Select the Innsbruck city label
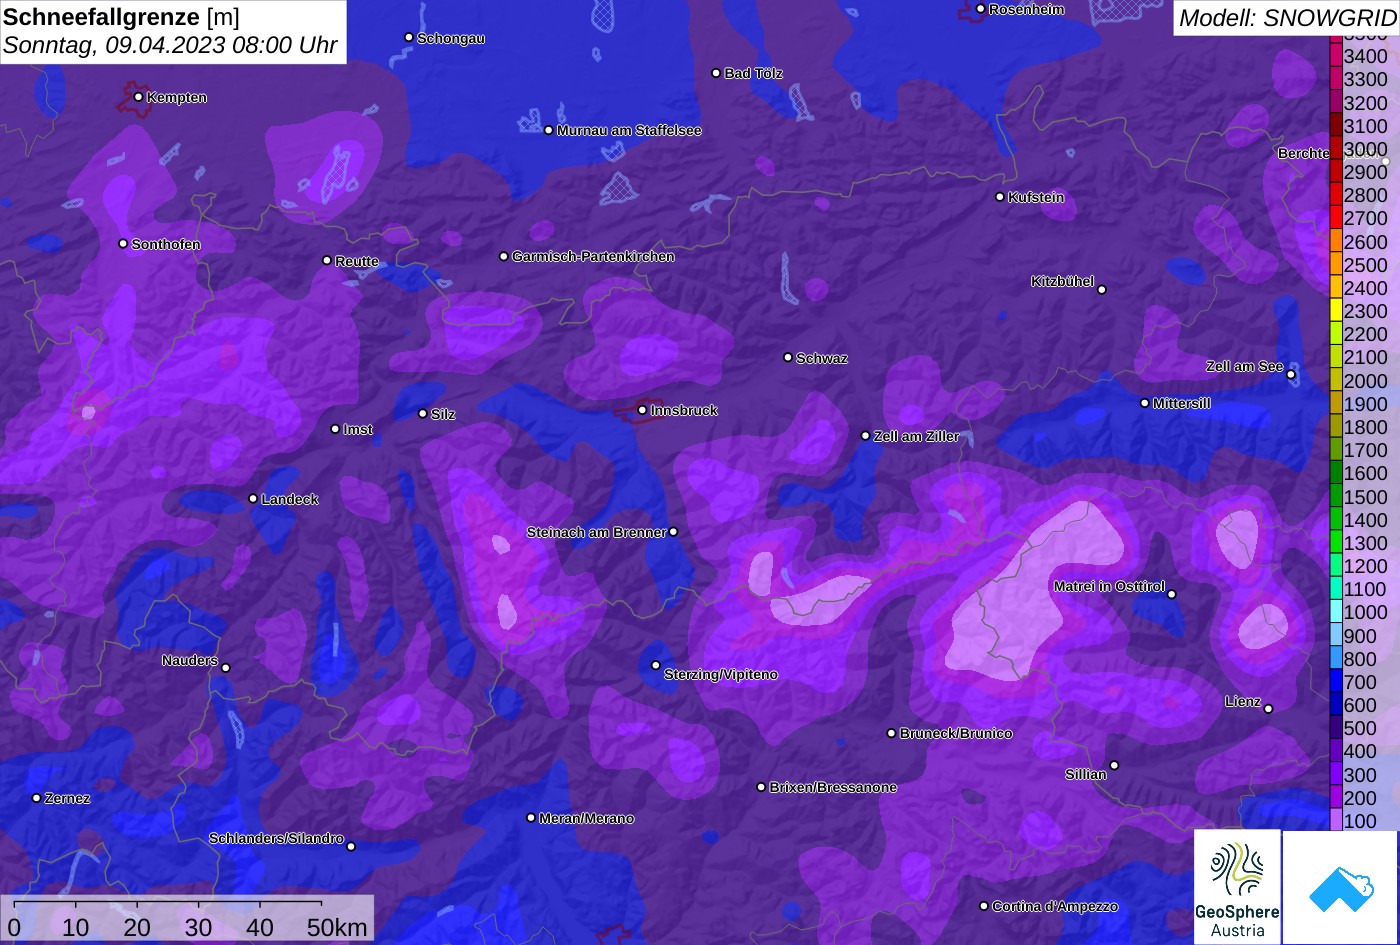Viewport: 1400px width, 945px height. tap(684, 410)
